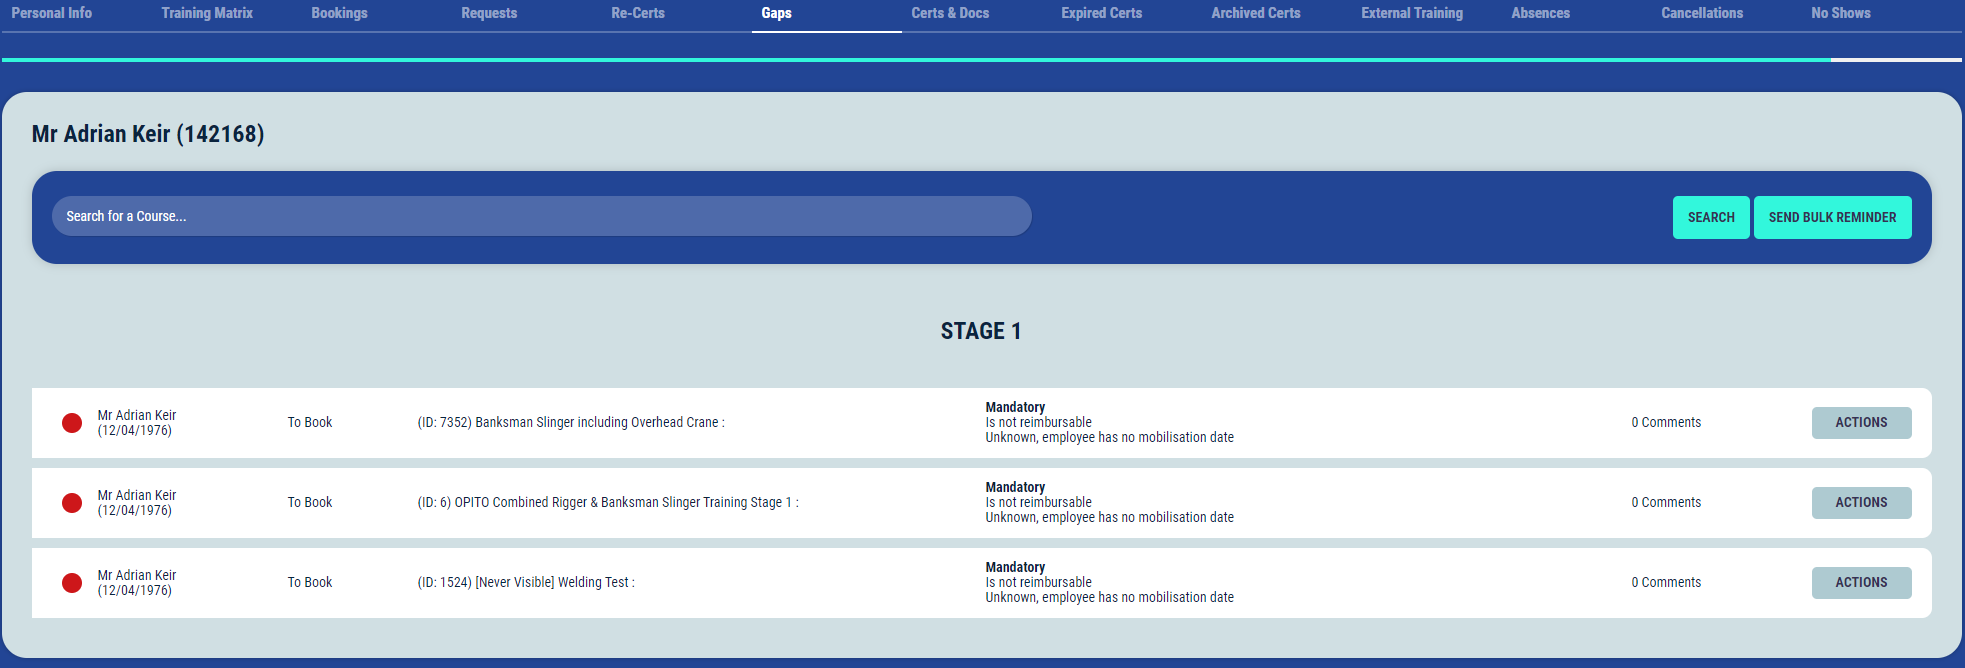Open the No Shows tab
The image size is (1965, 668).
pyautogui.click(x=1840, y=13)
